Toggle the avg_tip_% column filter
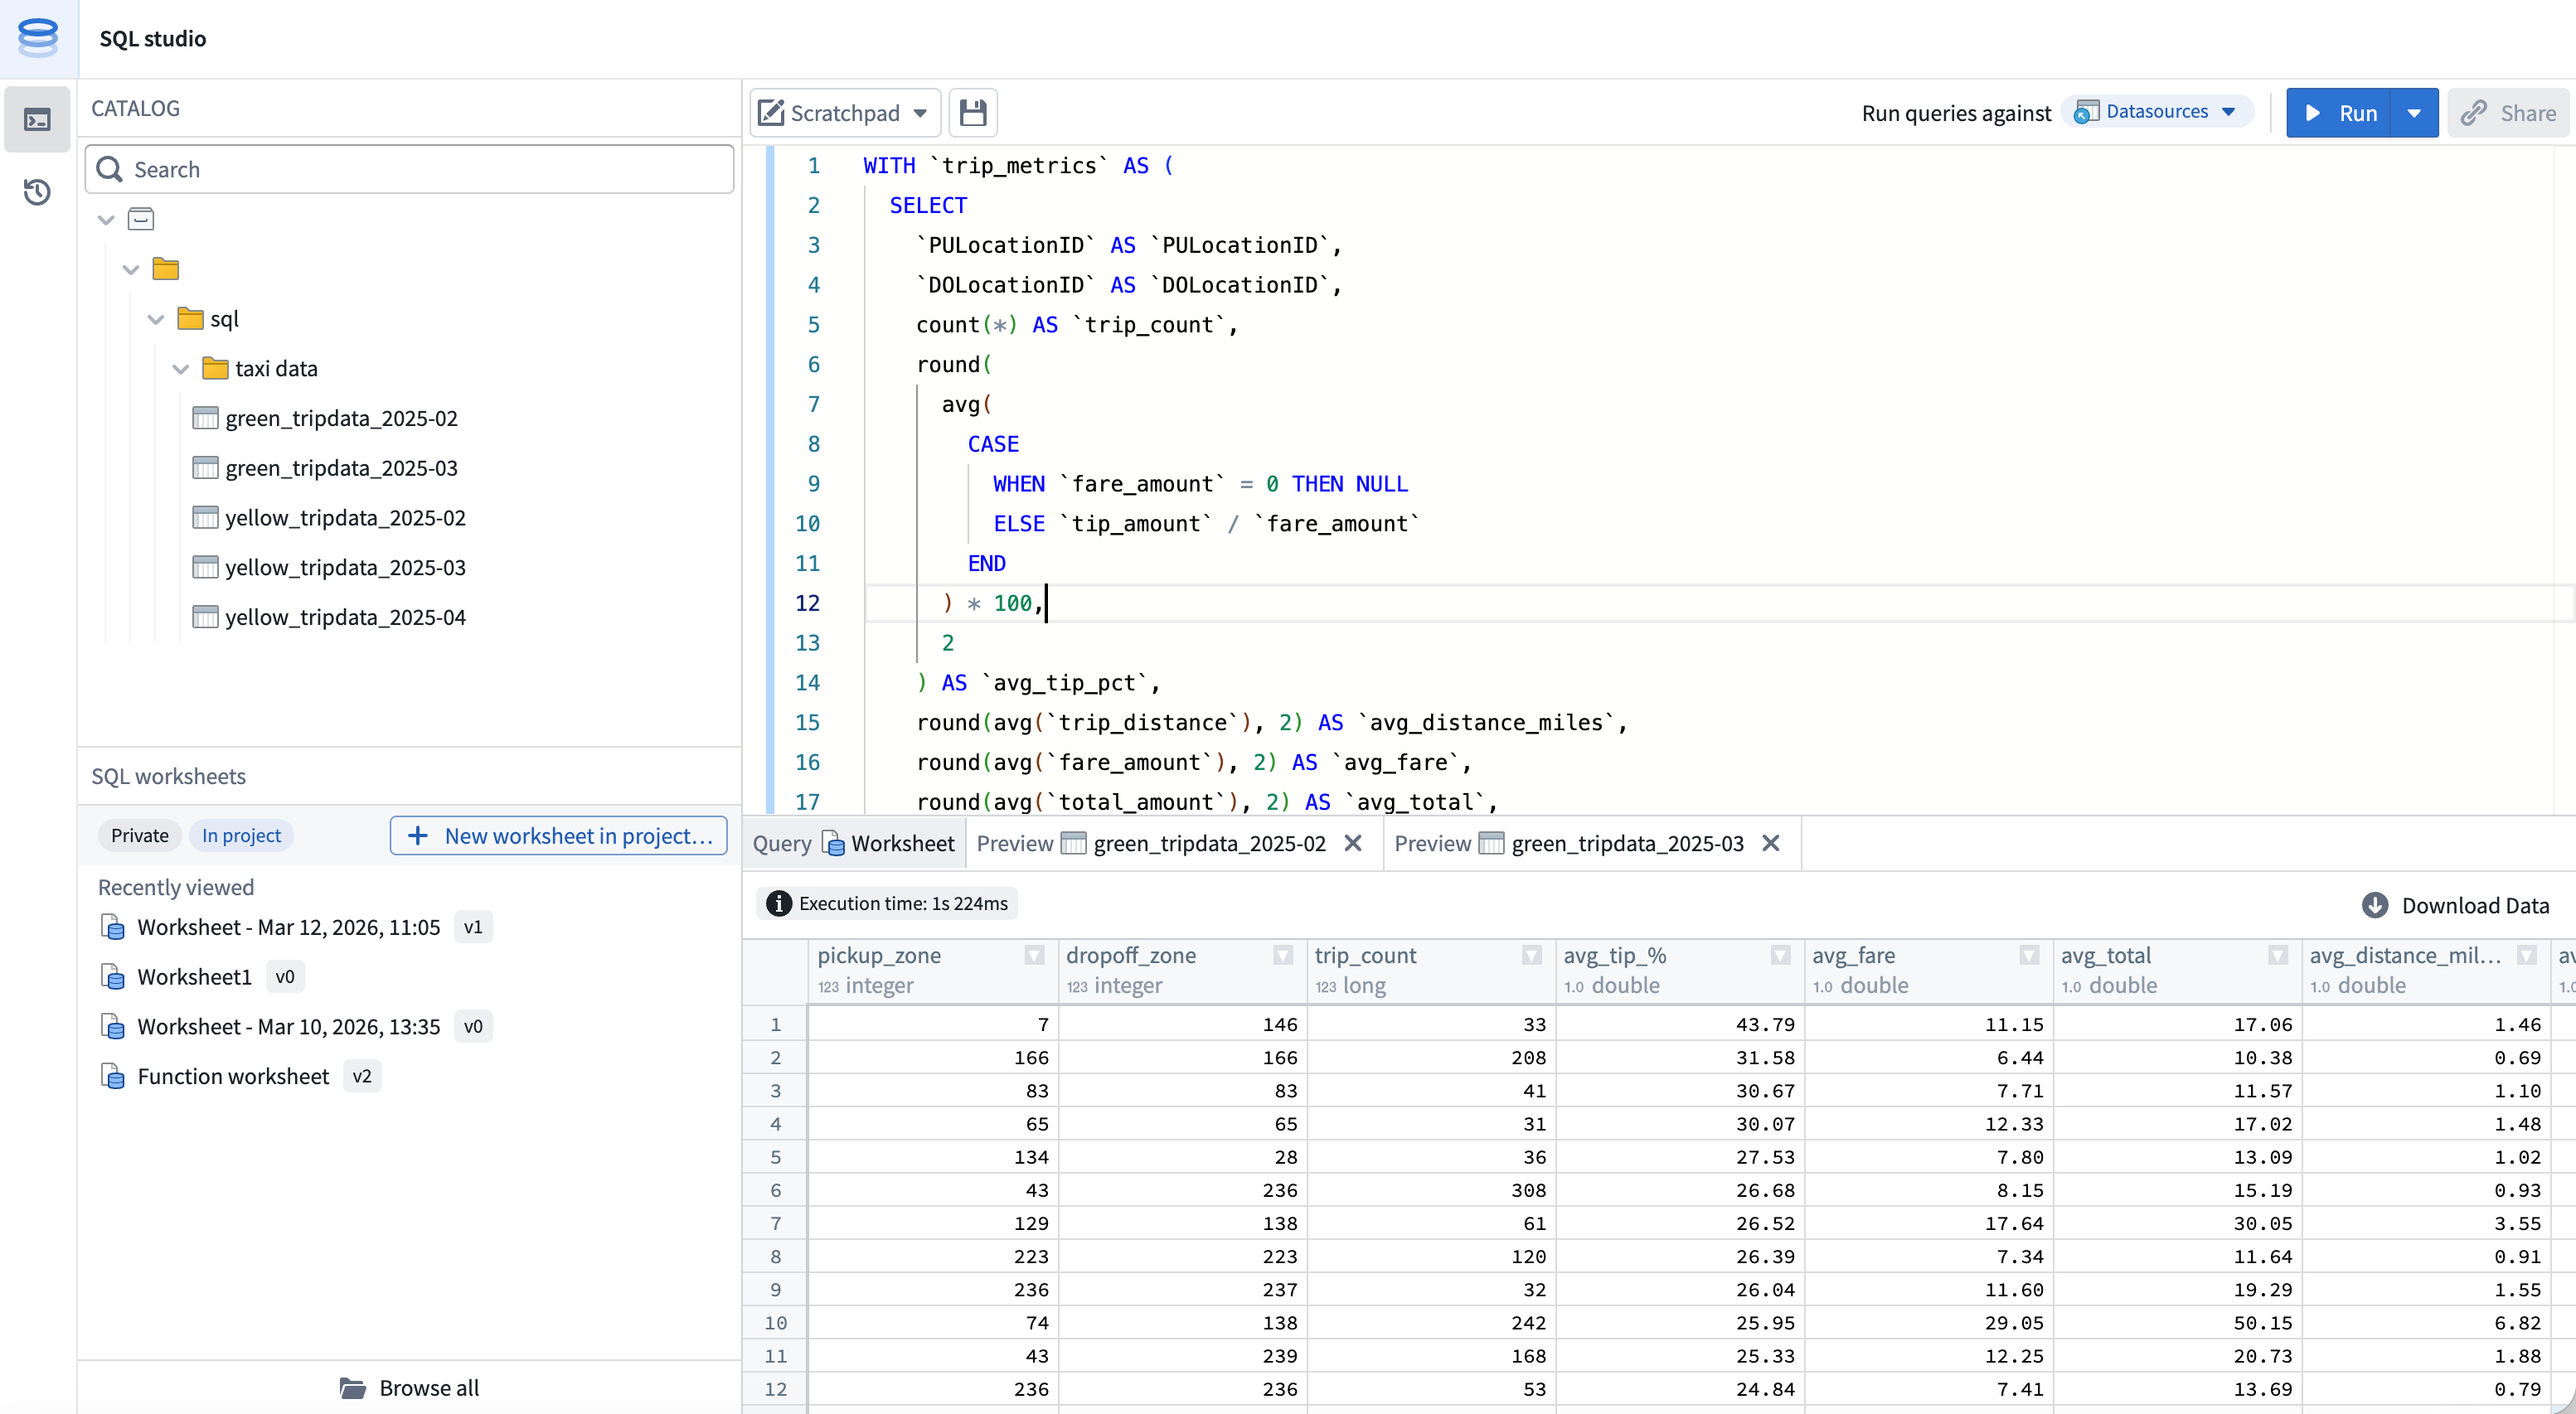2576x1414 pixels. pos(1780,955)
